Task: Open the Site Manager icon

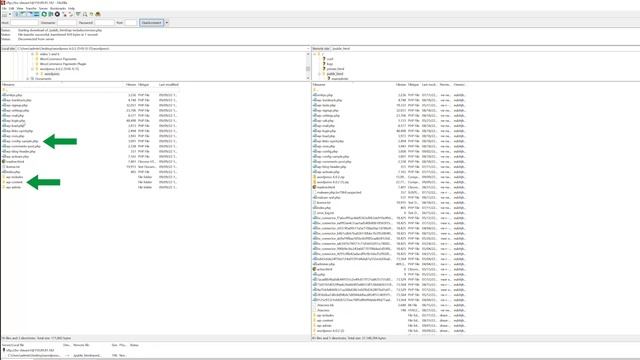Action: tap(4, 14)
